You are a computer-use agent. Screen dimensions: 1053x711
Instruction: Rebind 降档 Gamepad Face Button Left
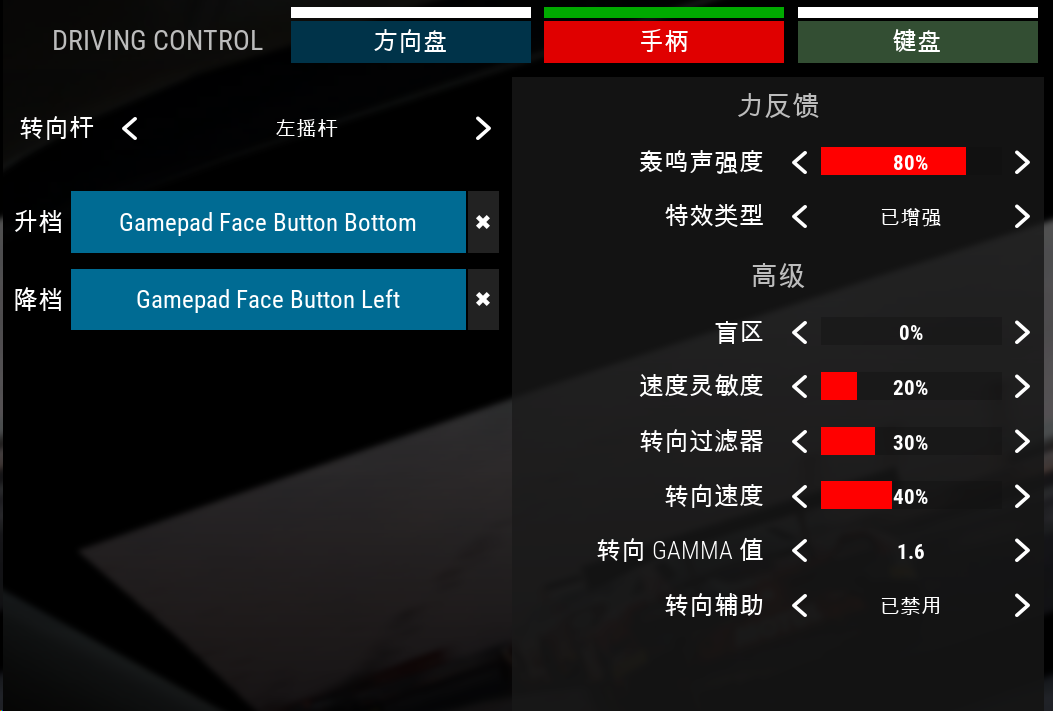(x=268, y=299)
